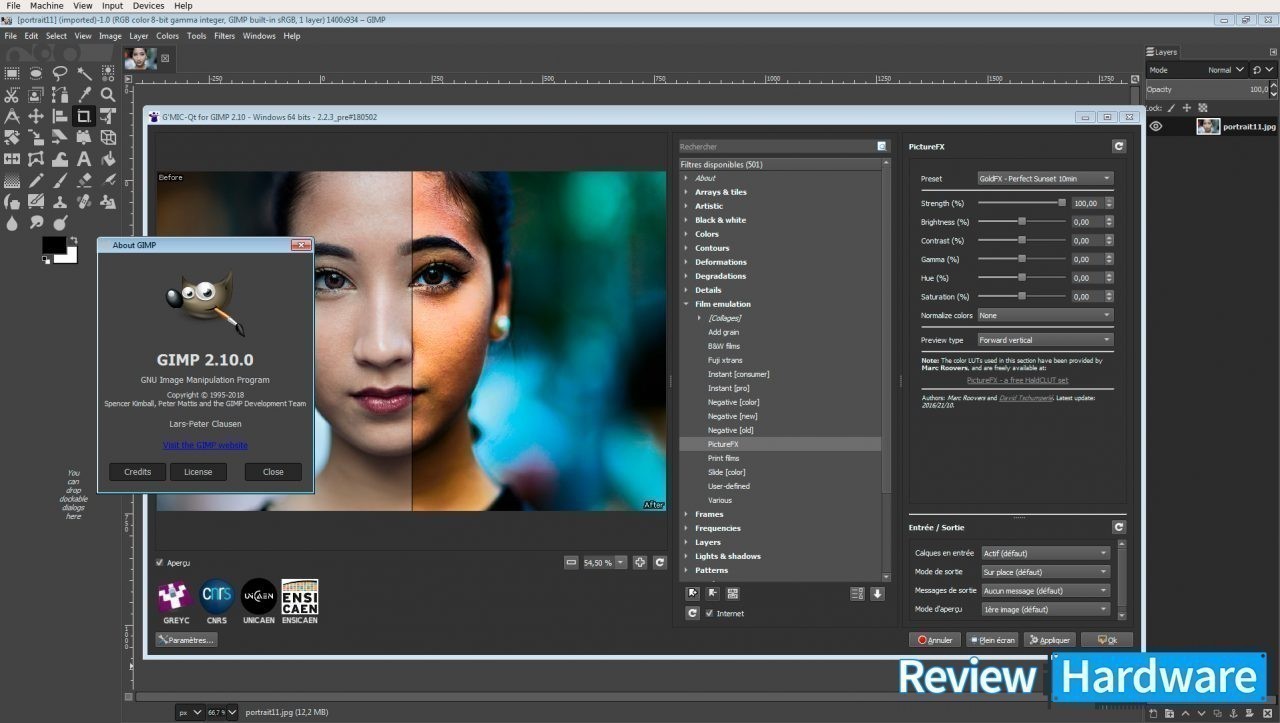Click the Annuler button
1280x723 pixels.
point(935,640)
